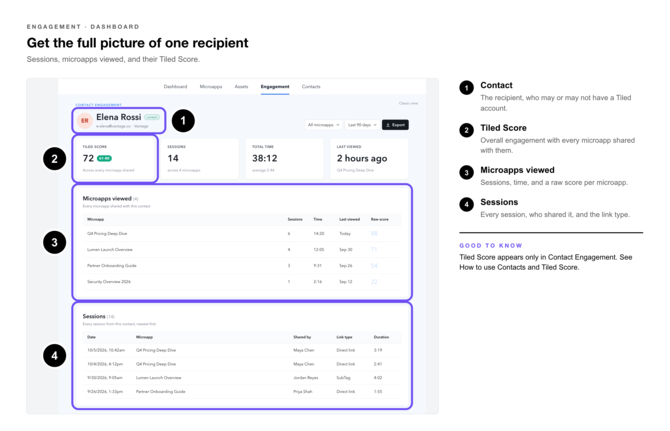The width and height of the screenshot is (670, 431).
Task: Open the Last 90 days dropdown
Action: click(x=362, y=125)
